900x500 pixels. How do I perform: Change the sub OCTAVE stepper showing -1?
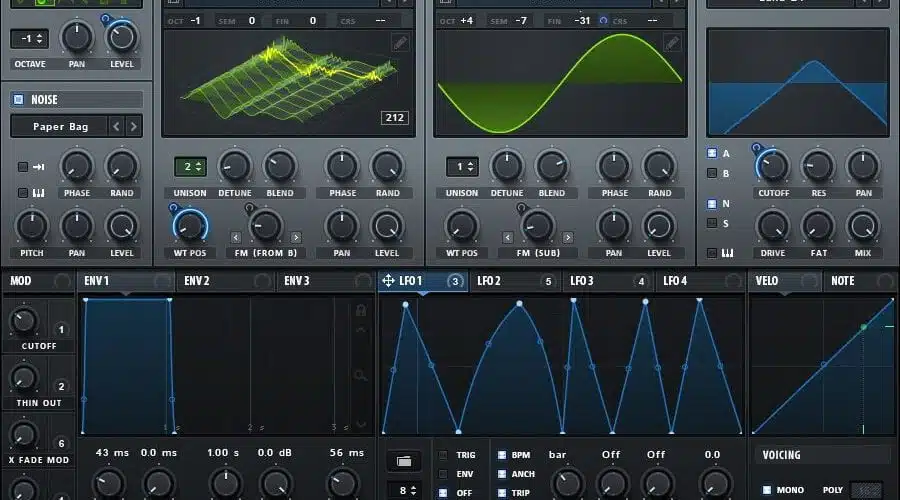tap(29, 38)
